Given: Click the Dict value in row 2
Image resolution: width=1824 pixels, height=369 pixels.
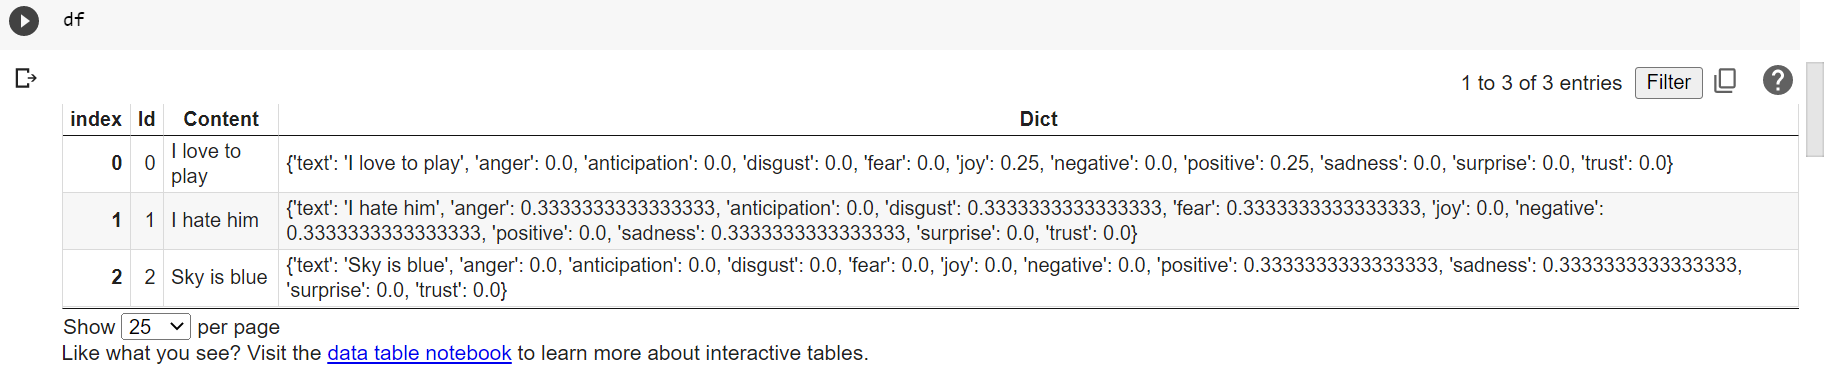Looking at the screenshot, I should (1038, 278).
